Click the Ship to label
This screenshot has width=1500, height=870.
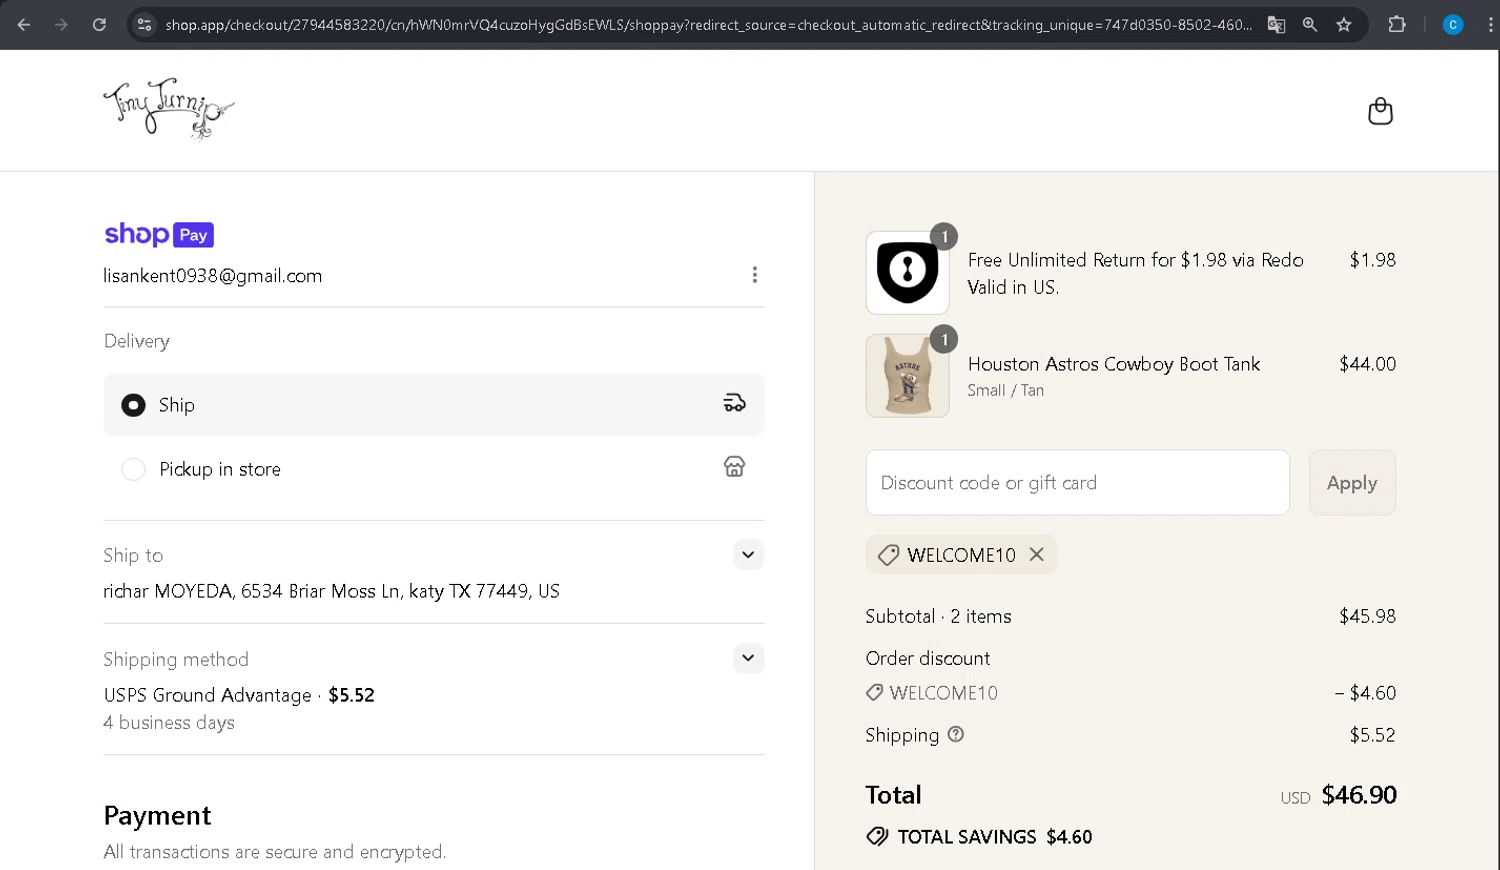133,555
